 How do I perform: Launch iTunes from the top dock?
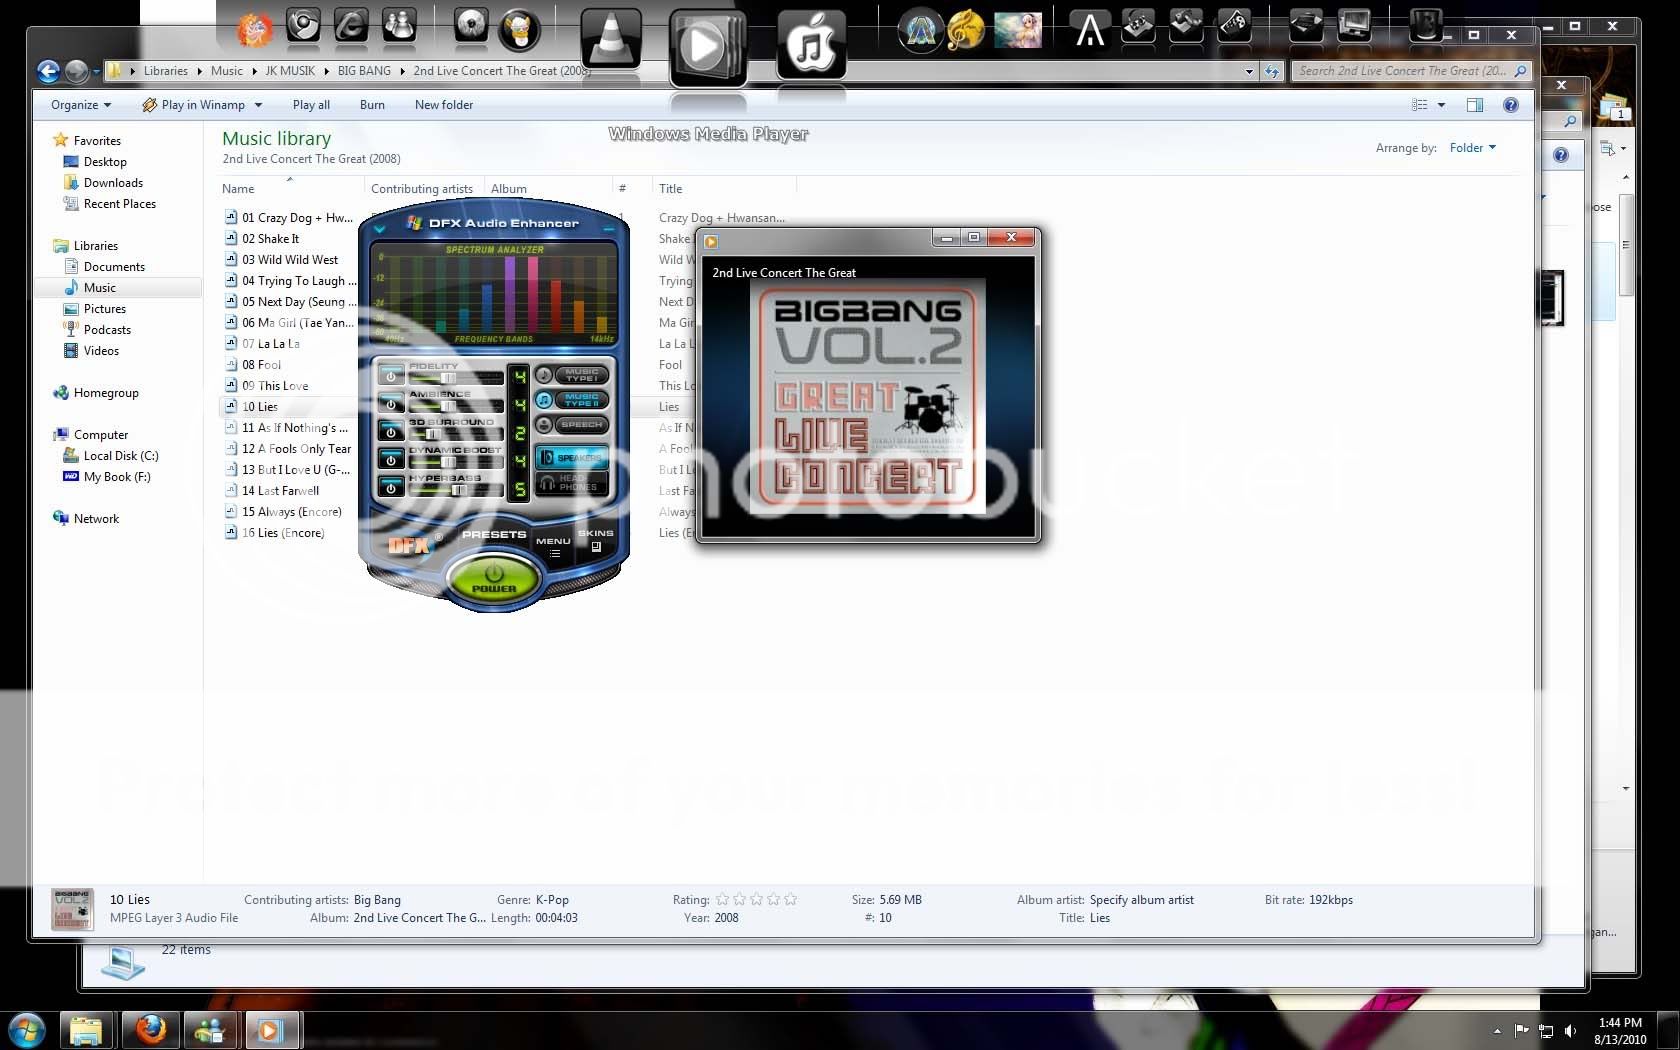[811, 44]
